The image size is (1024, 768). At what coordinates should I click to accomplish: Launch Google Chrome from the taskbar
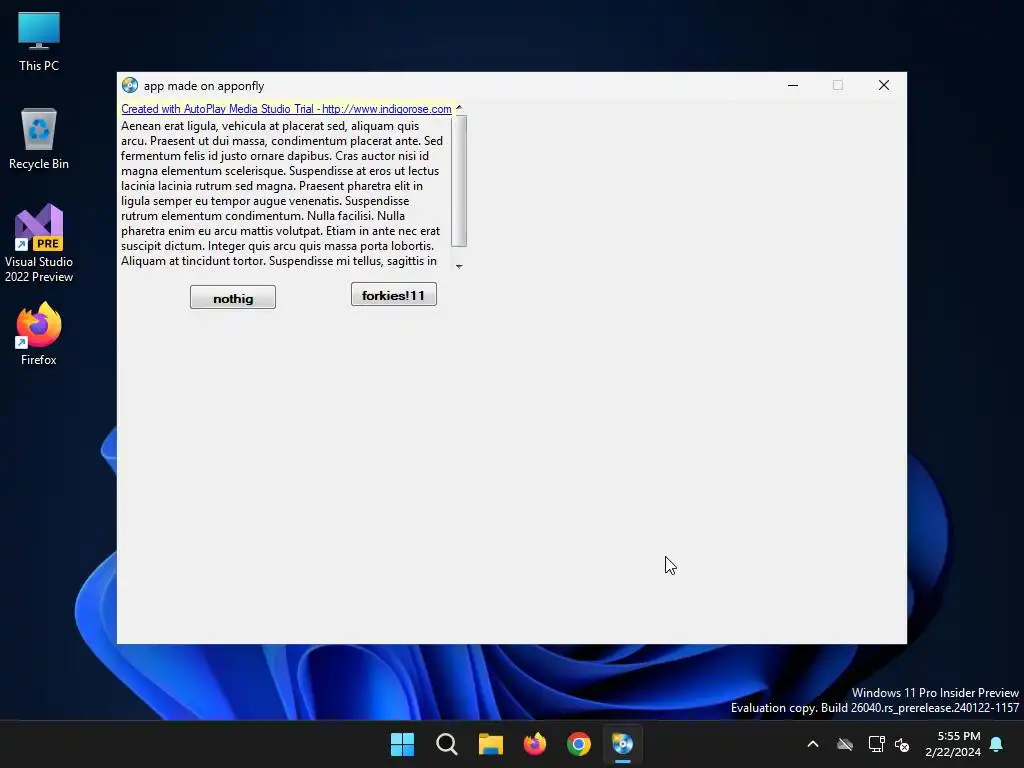pyautogui.click(x=579, y=744)
